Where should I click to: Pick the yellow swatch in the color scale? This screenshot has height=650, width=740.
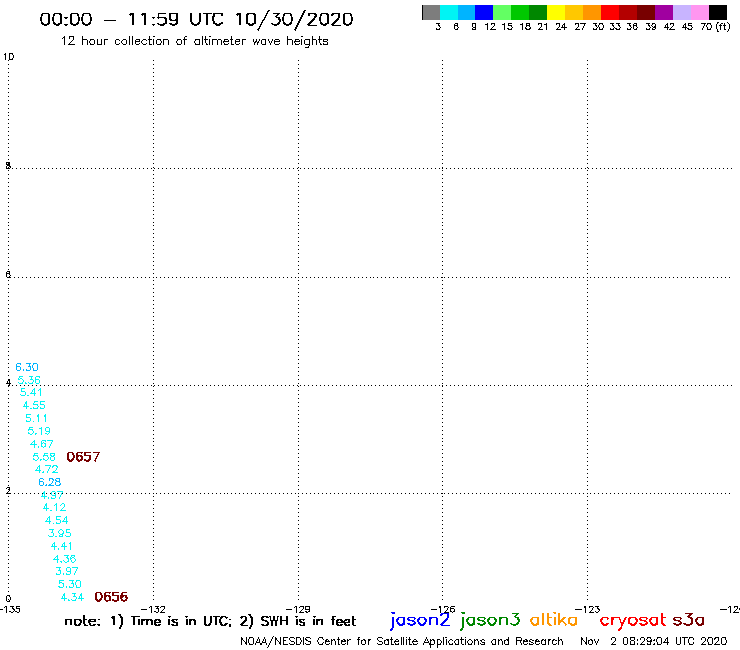pyautogui.click(x=556, y=13)
